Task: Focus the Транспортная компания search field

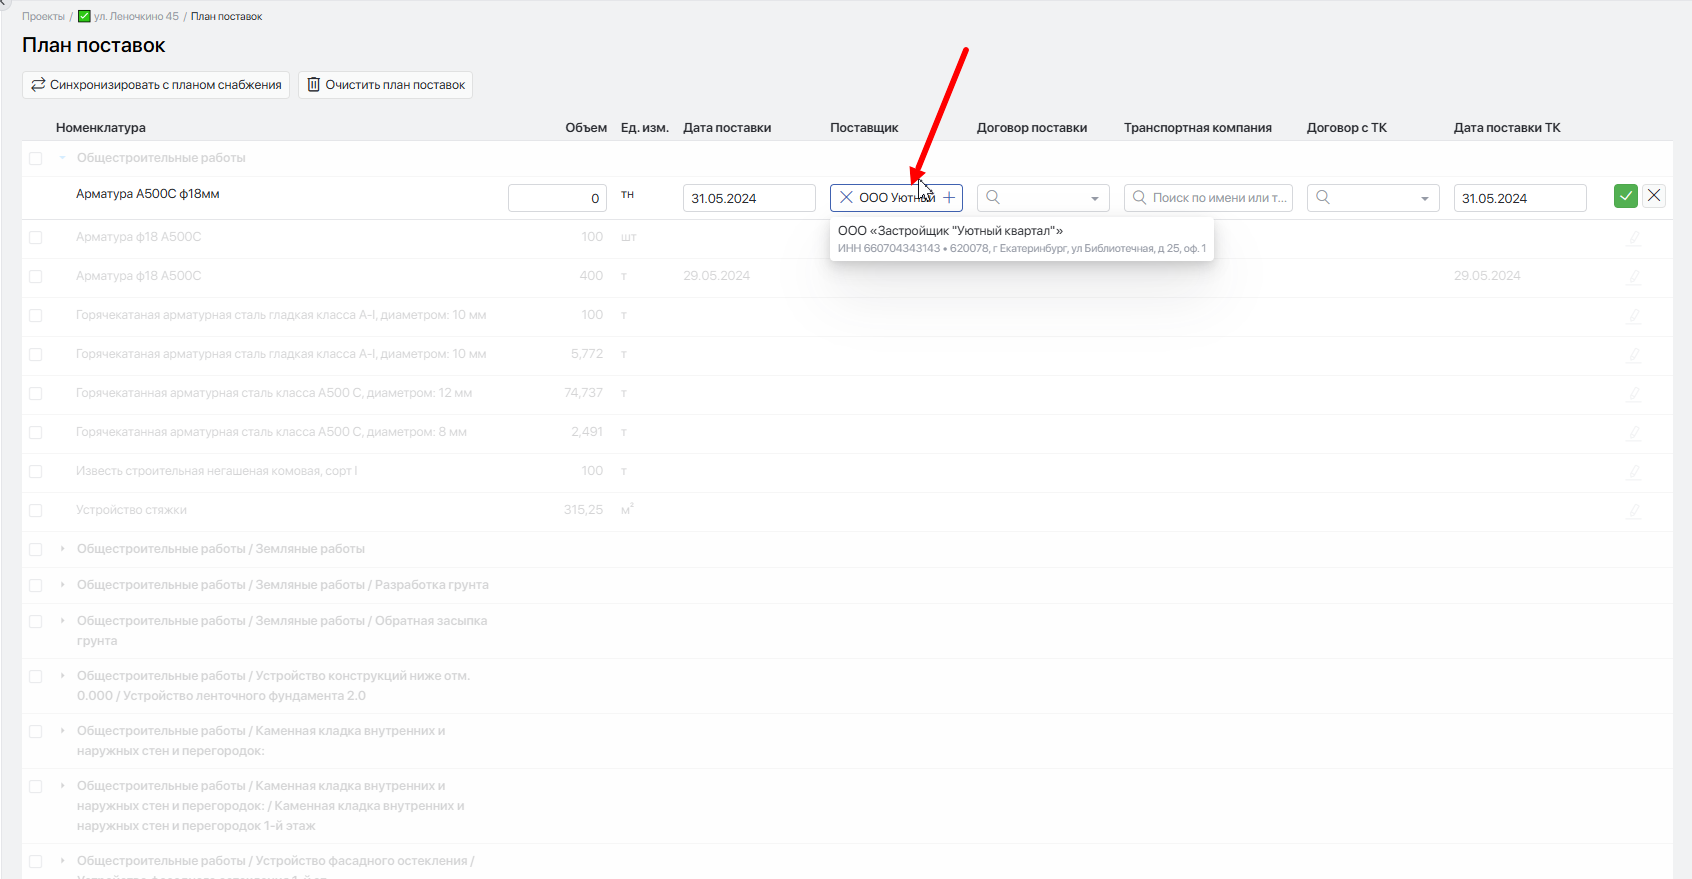Action: (x=1208, y=198)
